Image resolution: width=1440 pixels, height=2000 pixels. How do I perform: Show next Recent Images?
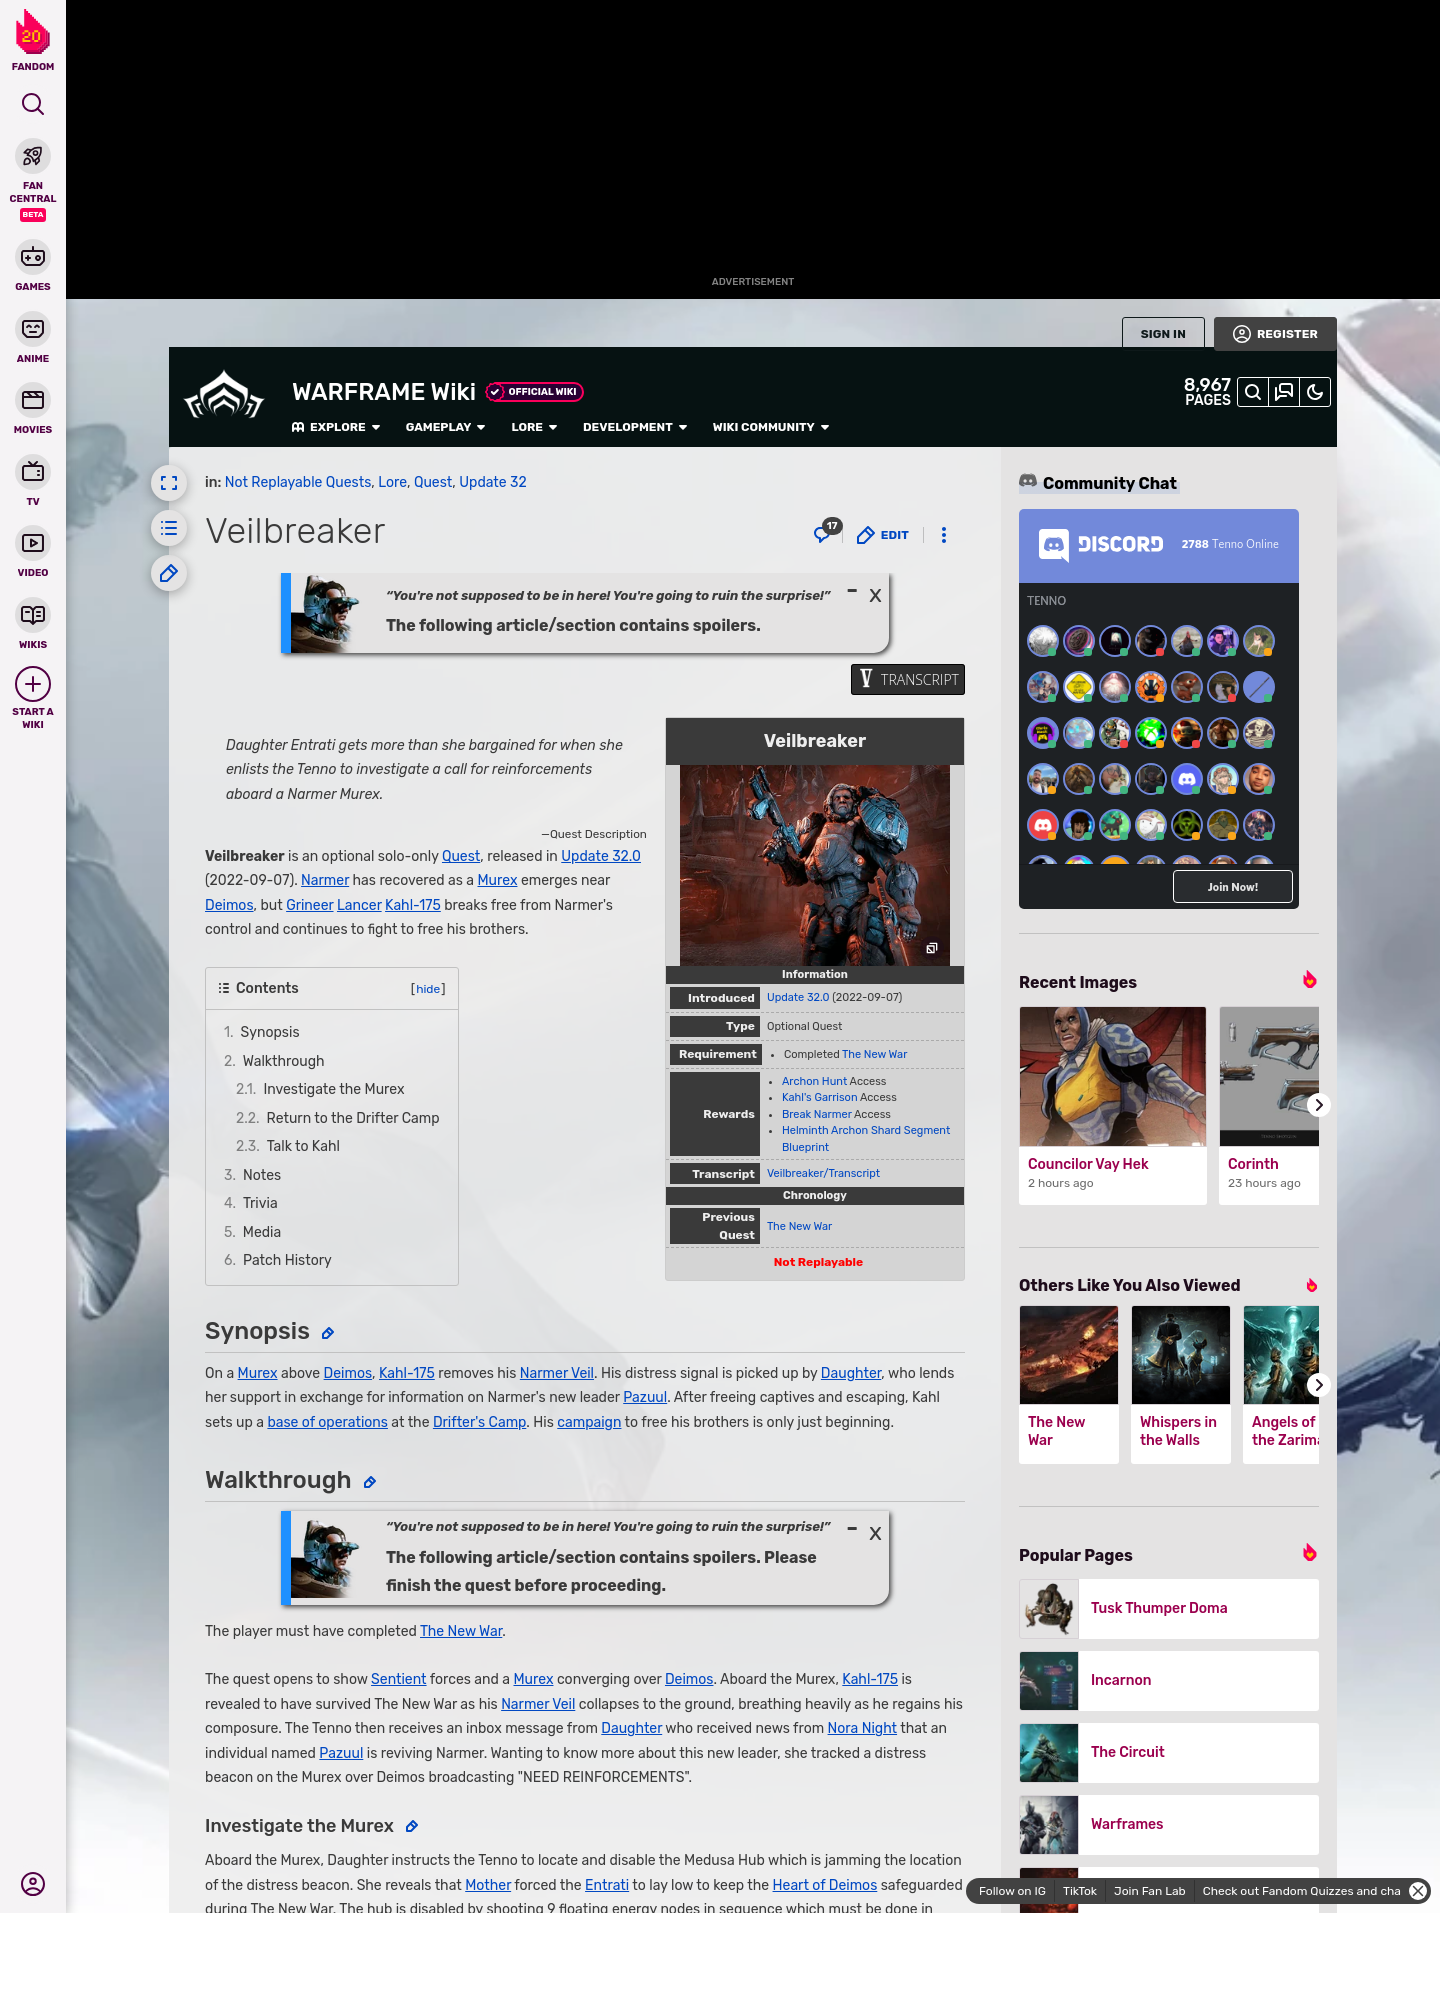(x=1319, y=1105)
